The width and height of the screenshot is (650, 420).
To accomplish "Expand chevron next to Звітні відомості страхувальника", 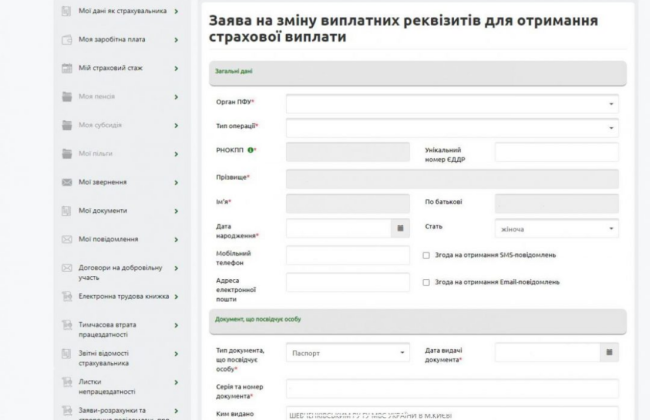I will click(x=176, y=354).
